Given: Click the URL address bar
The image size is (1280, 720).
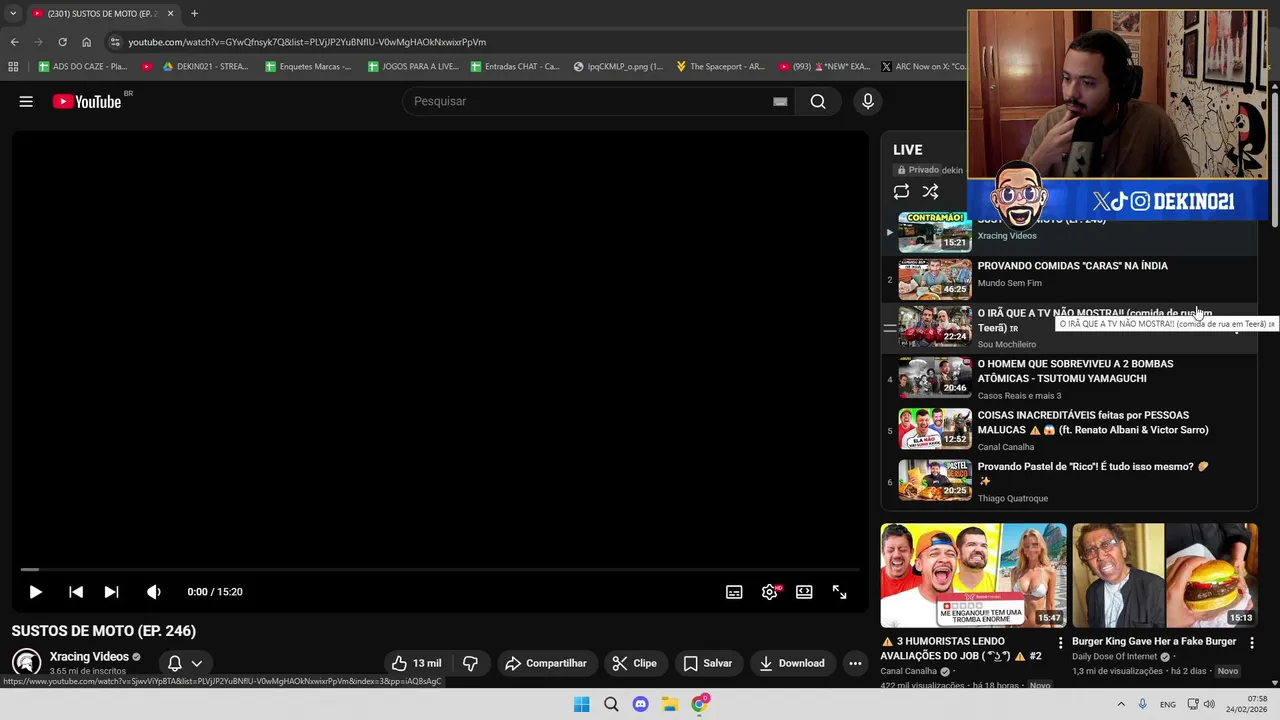Looking at the screenshot, I should pyautogui.click(x=540, y=42).
